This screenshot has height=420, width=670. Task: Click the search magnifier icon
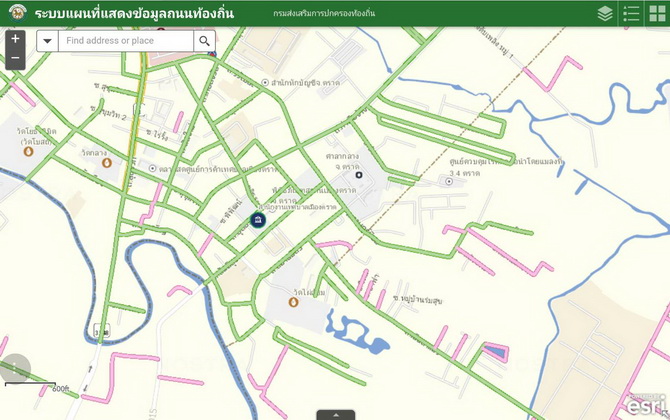[204, 41]
